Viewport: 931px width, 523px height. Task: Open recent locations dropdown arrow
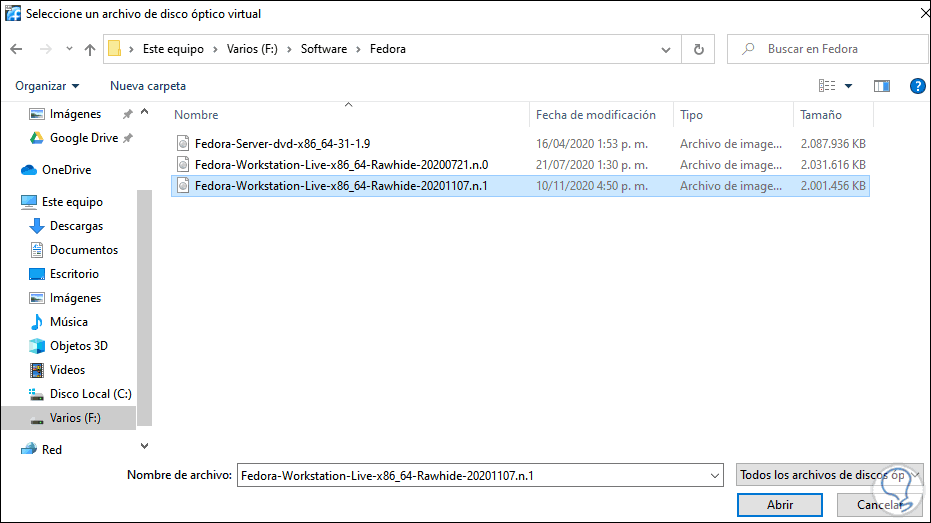click(x=69, y=49)
